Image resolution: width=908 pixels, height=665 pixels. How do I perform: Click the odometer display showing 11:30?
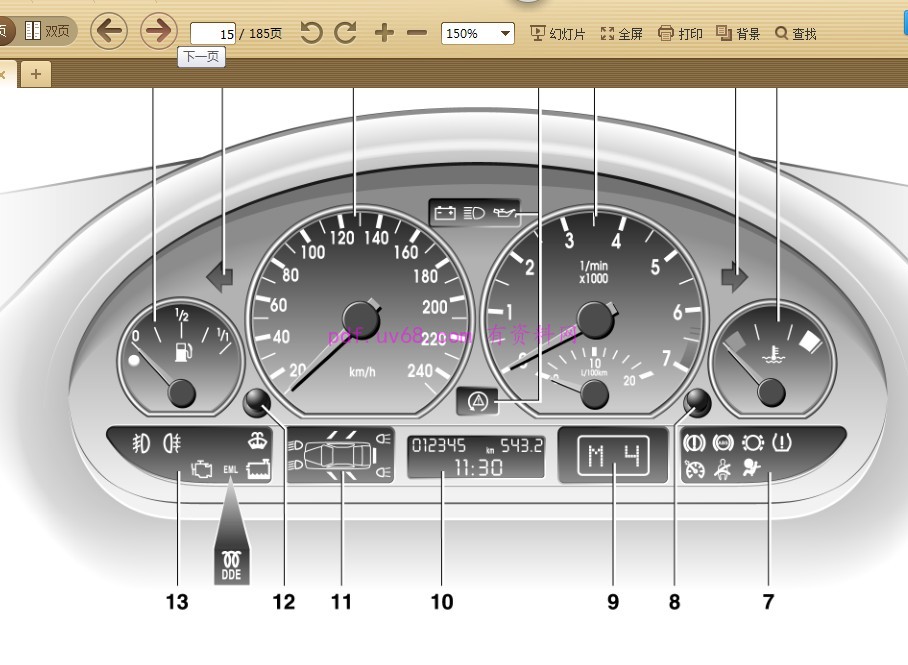[x=476, y=456]
